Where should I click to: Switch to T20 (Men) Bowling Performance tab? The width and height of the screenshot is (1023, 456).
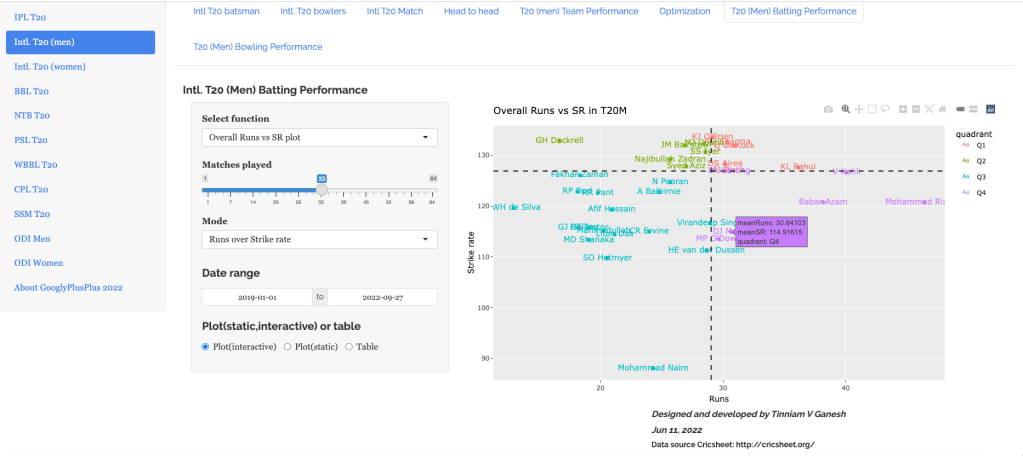point(257,46)
